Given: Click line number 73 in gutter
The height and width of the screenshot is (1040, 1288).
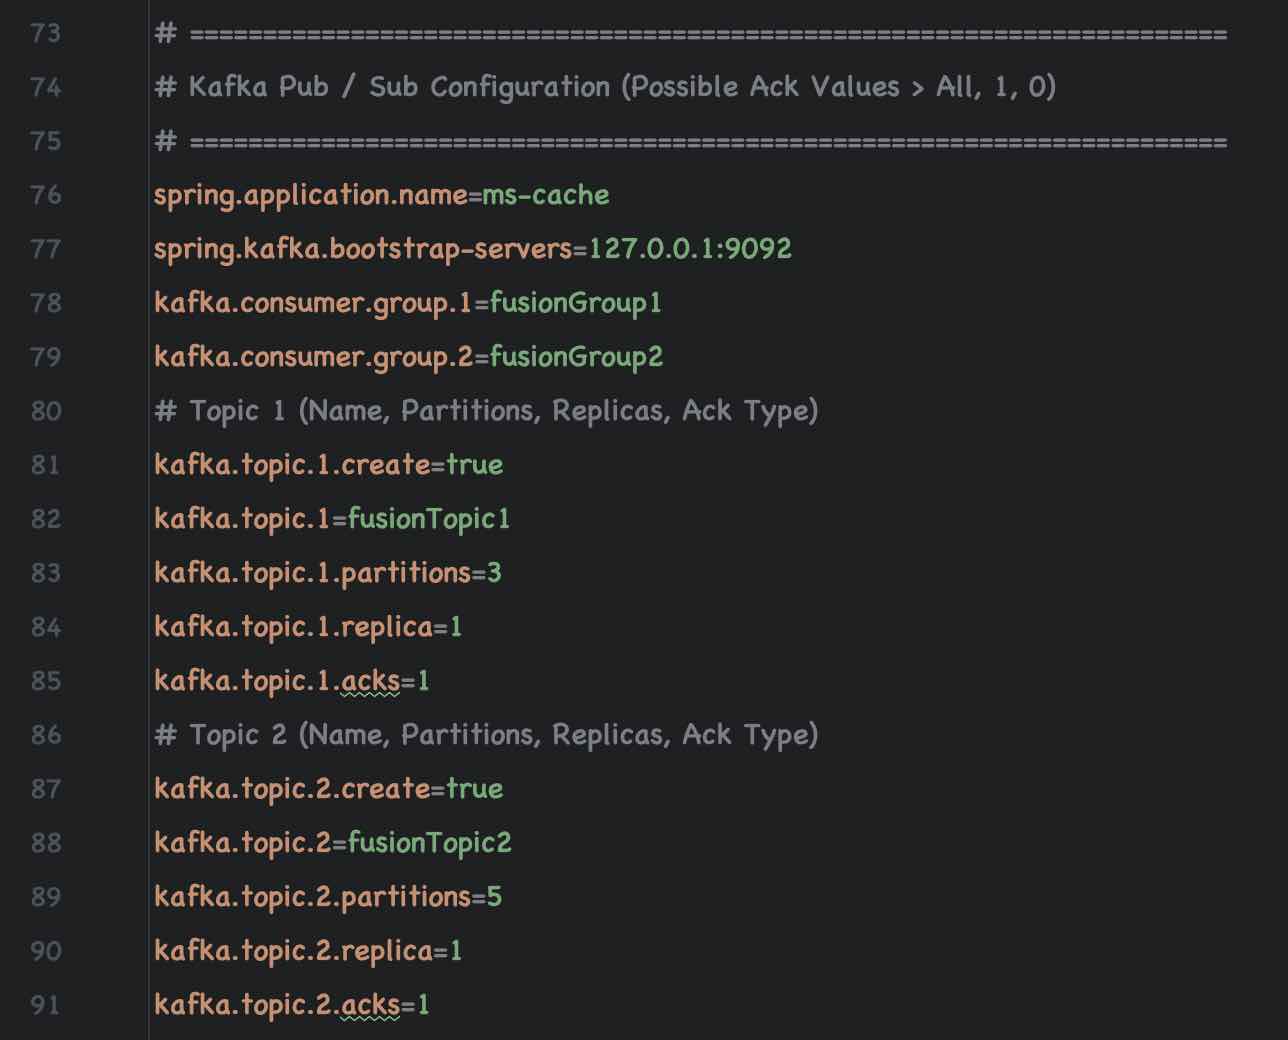Looking at the screenshot, I should tap(45, 33).
